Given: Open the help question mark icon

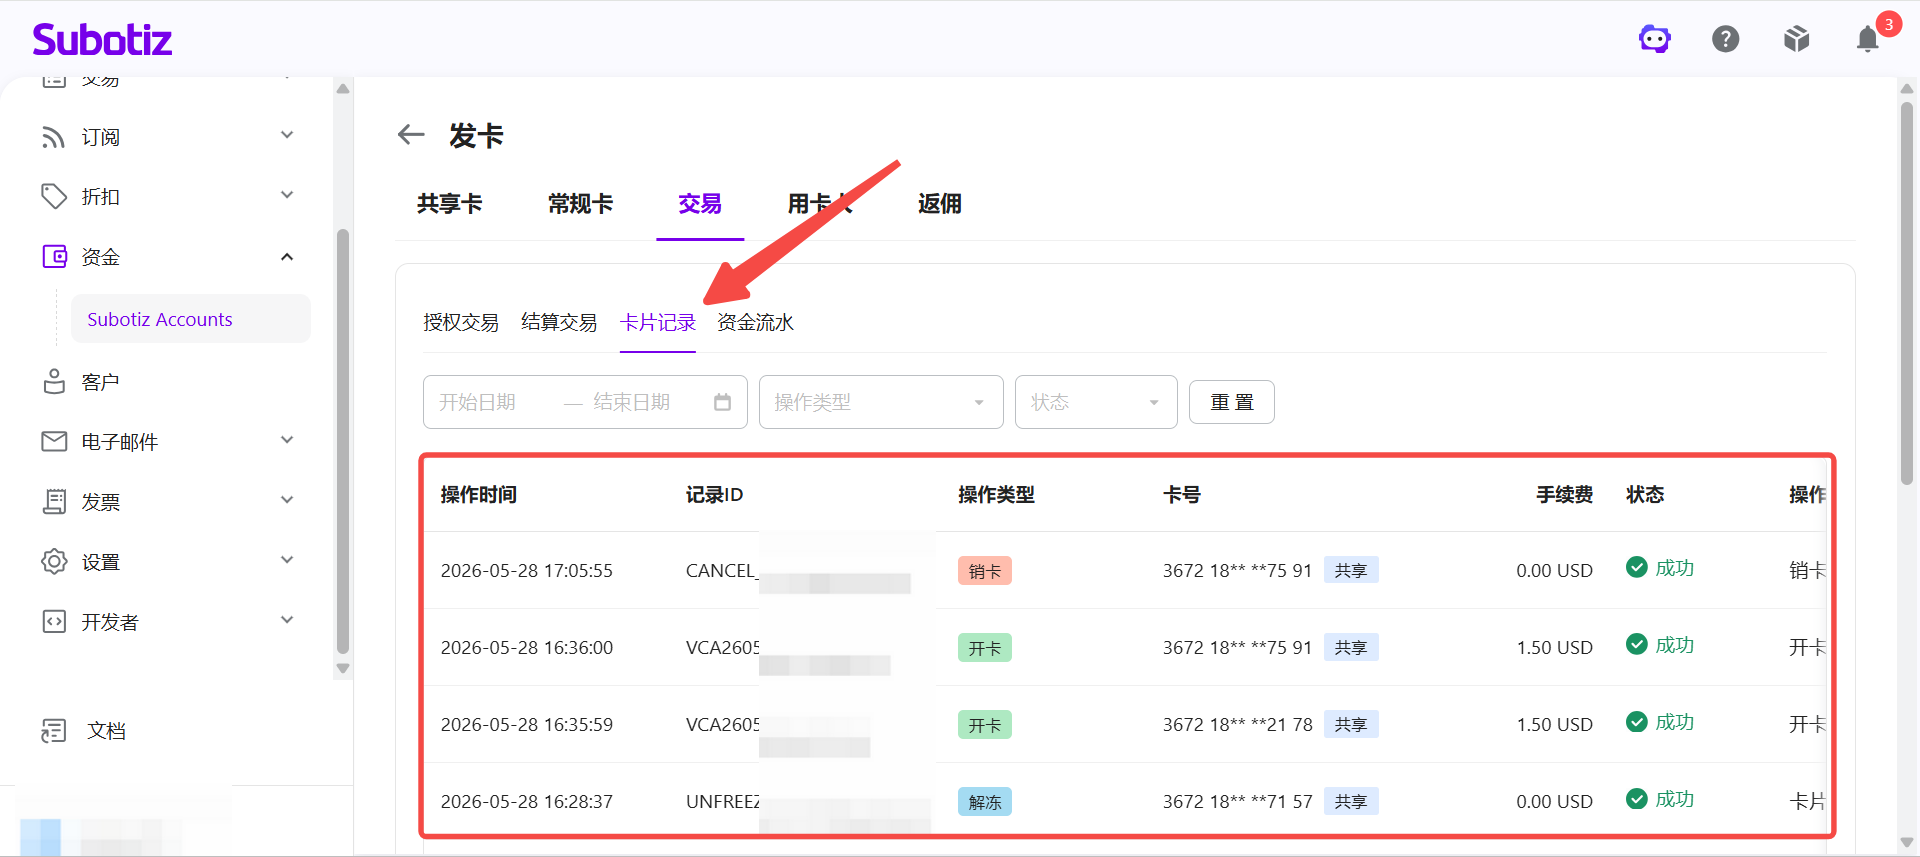Looking at the screenshot, I should 1726,39.
